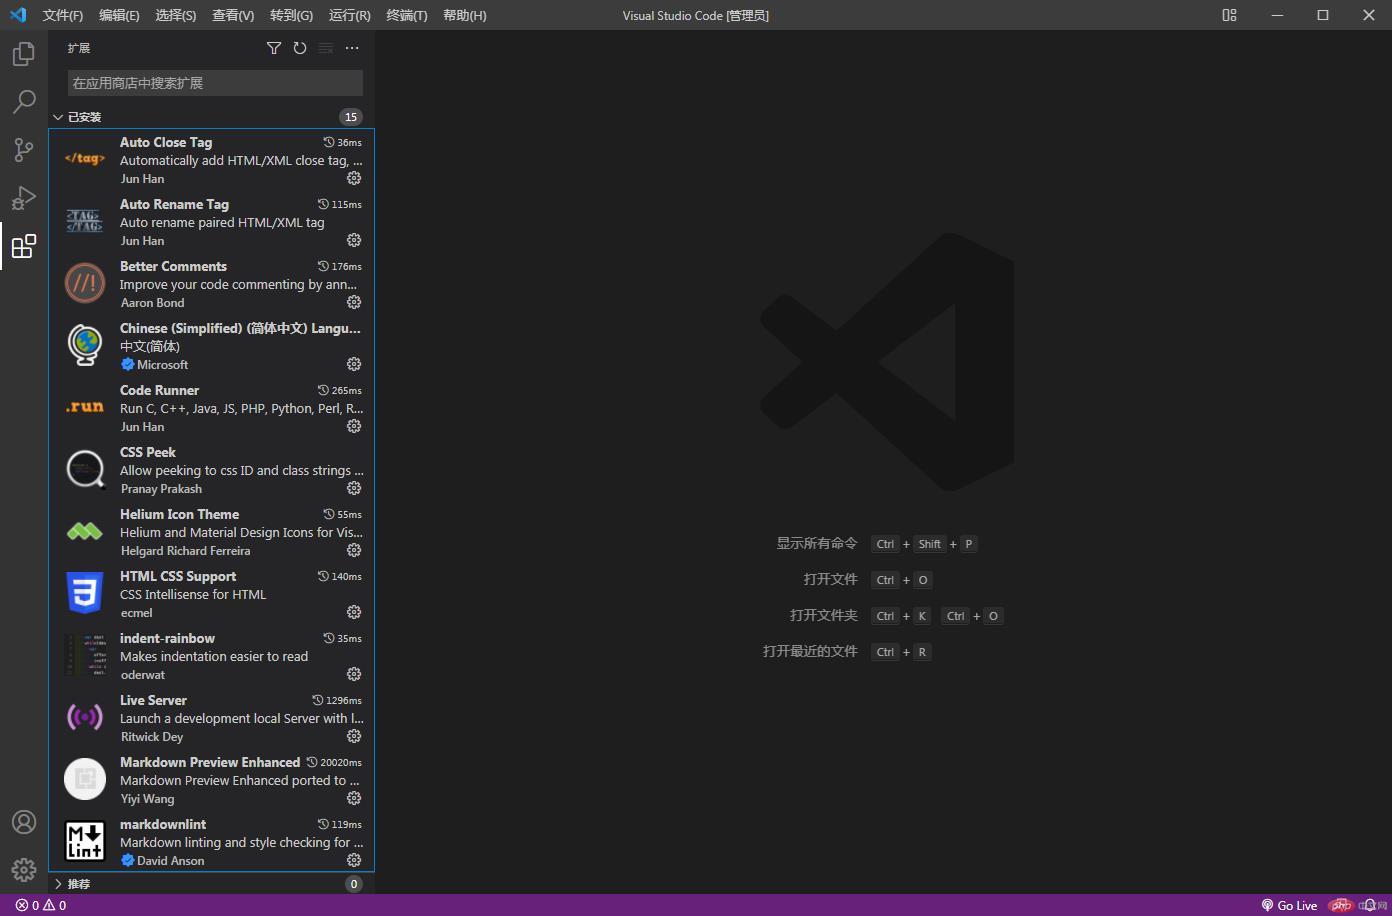Image resolution: width=1392 pixels, height=916 pixels.
Task: Select the Auto Close Tag extension
Action: click(211, 160)
